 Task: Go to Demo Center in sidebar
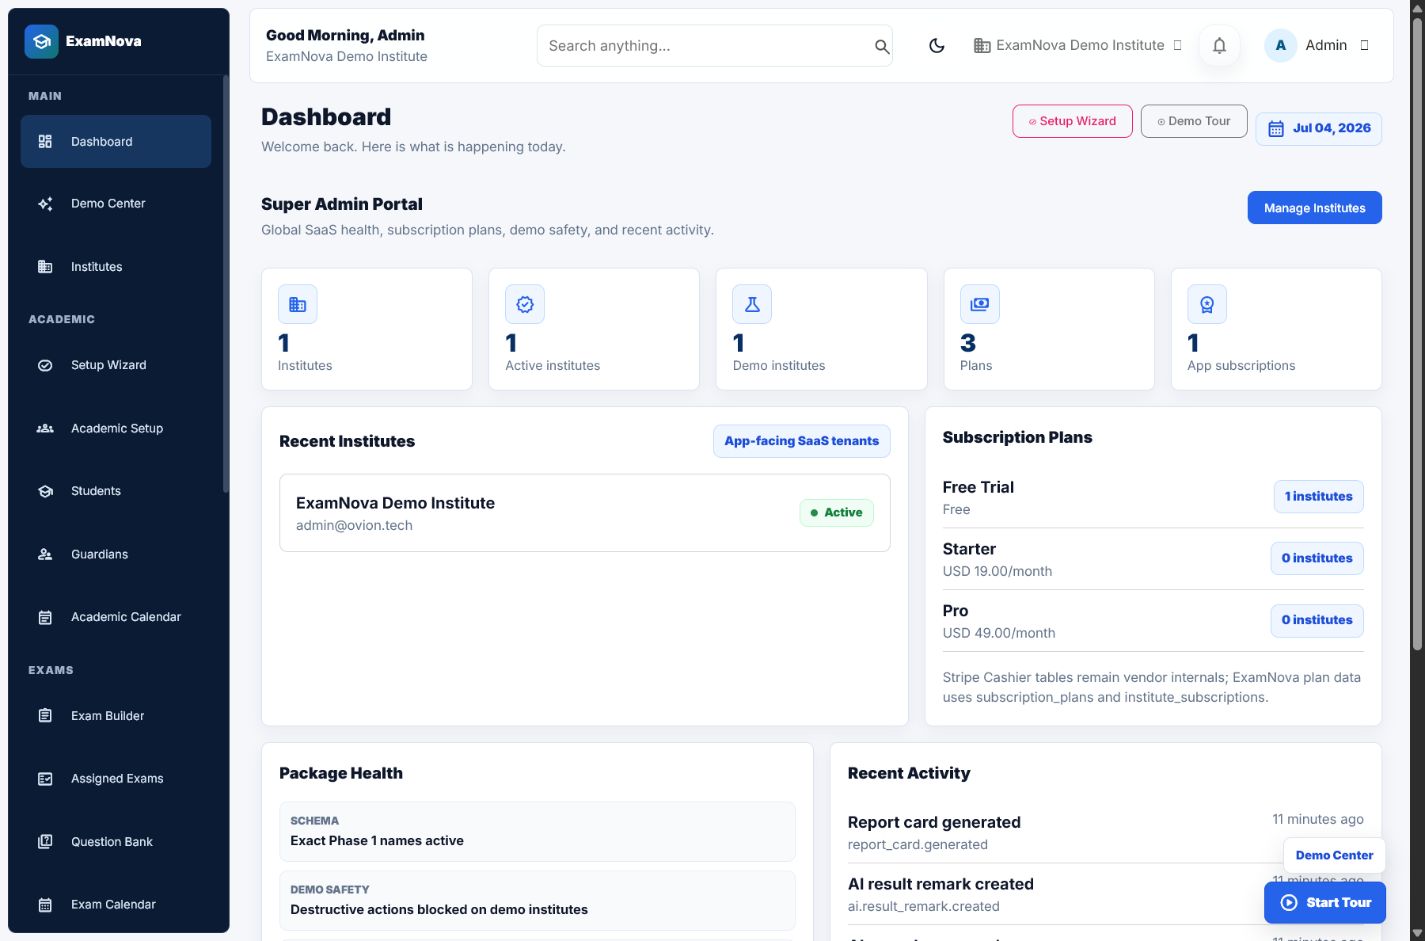click(x=116, y=204)
